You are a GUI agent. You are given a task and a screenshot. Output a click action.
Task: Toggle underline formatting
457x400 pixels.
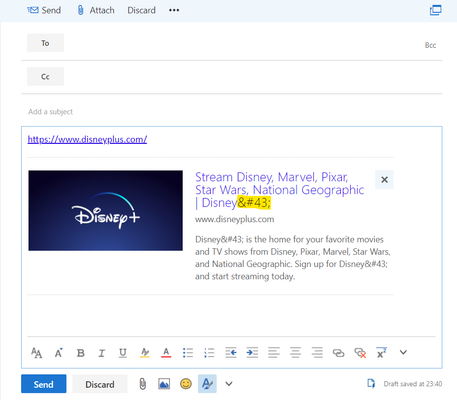click(x=123, y=353)
